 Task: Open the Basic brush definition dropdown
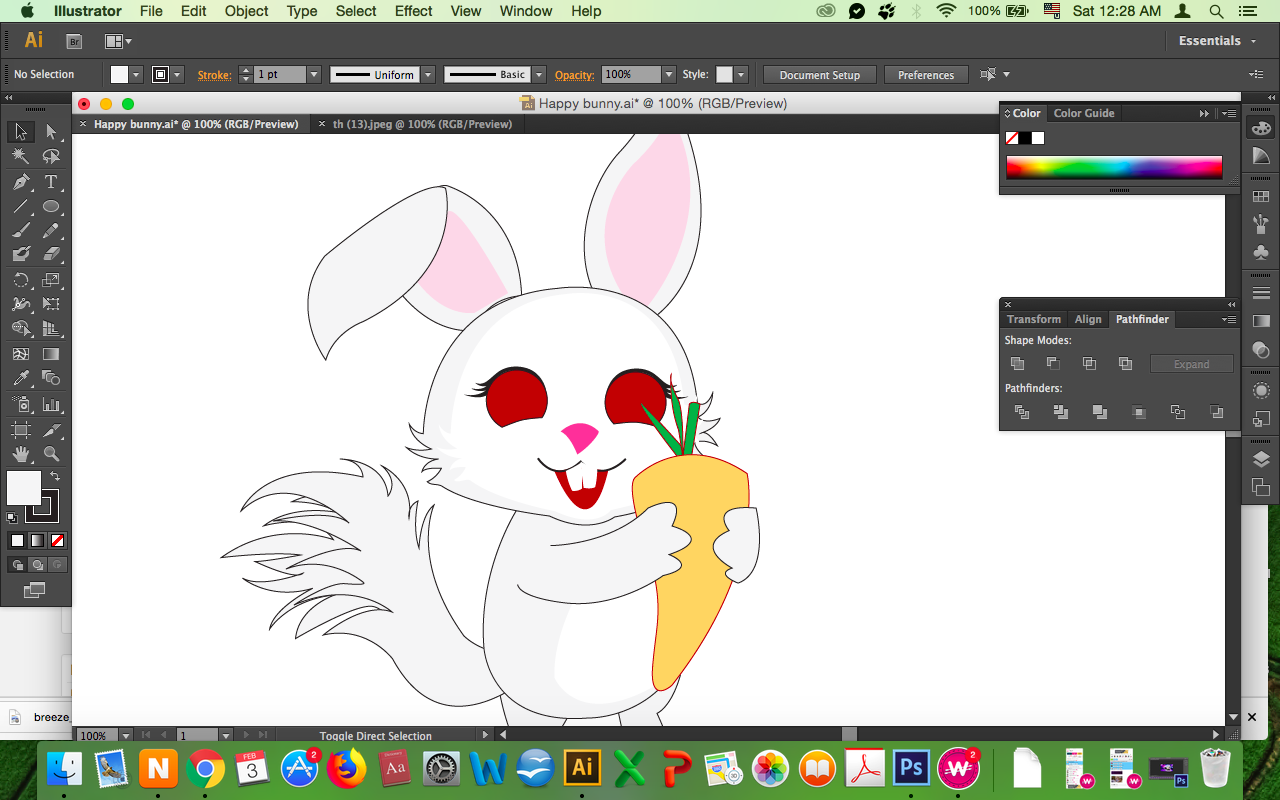pyautogui.click(x=539, y=75)
